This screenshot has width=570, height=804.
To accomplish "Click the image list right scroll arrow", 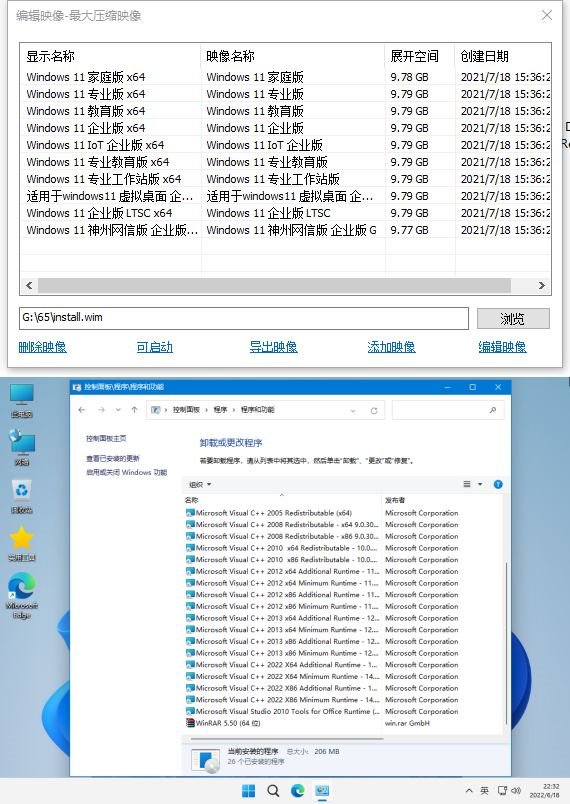I will [542, 286].
